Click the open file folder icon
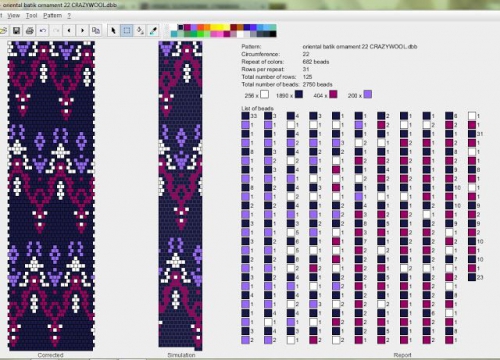The width and height of the screenshot is (500, 360). (3, 31)
